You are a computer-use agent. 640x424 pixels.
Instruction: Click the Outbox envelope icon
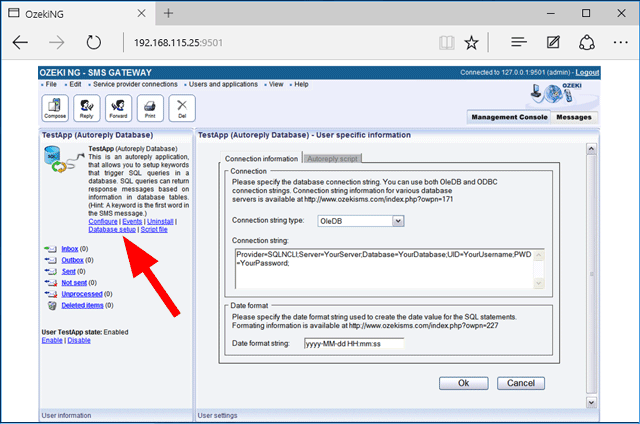pyautogui.click(x=51, y=260)
